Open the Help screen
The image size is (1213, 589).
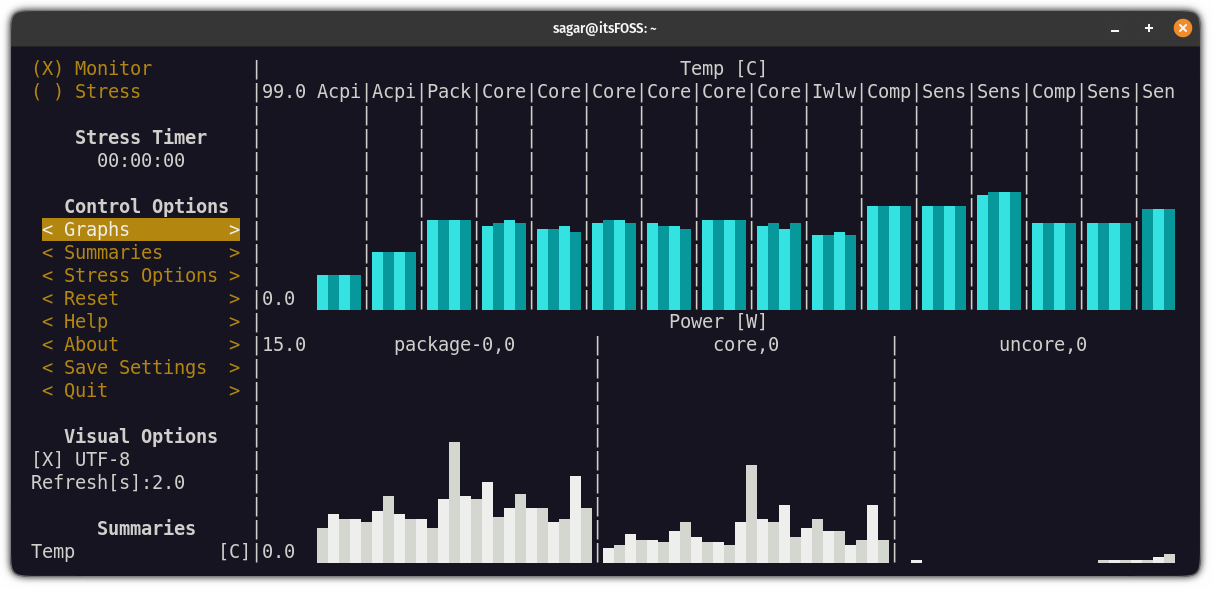140,321
